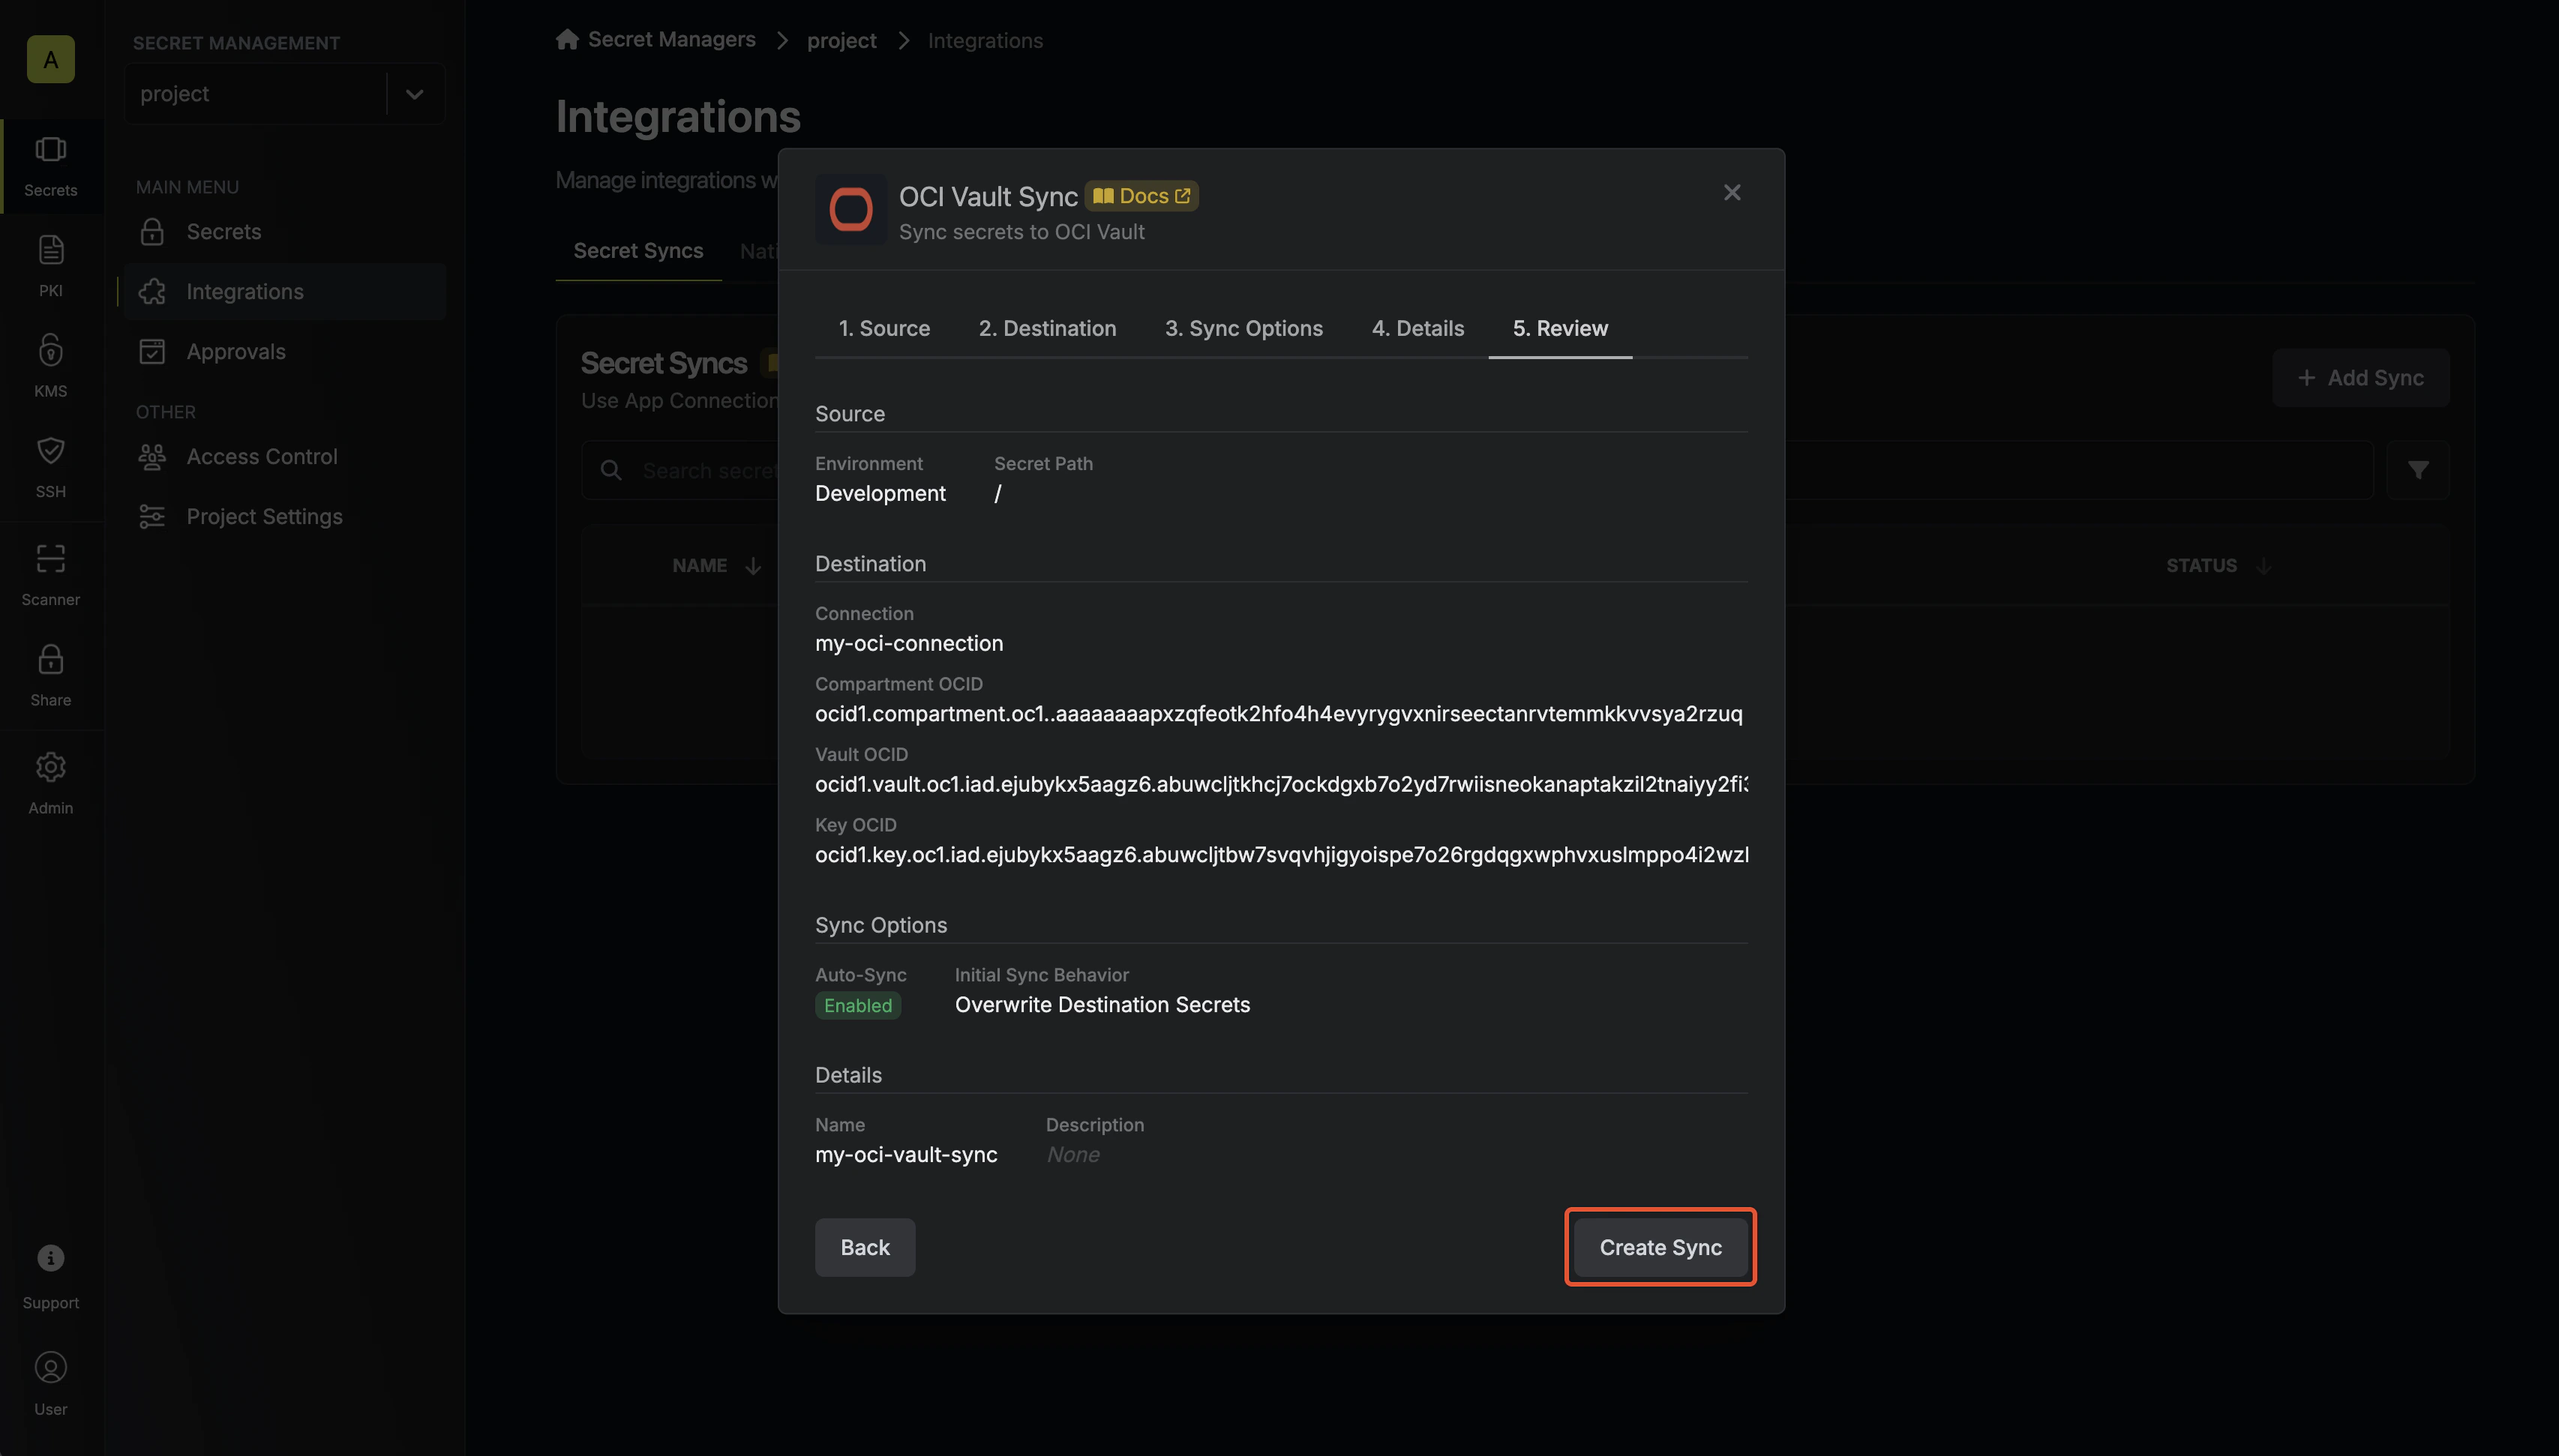2559x1456 pixels.
Task: Open the Docs link in the dialog
Action: point(1141,196)
